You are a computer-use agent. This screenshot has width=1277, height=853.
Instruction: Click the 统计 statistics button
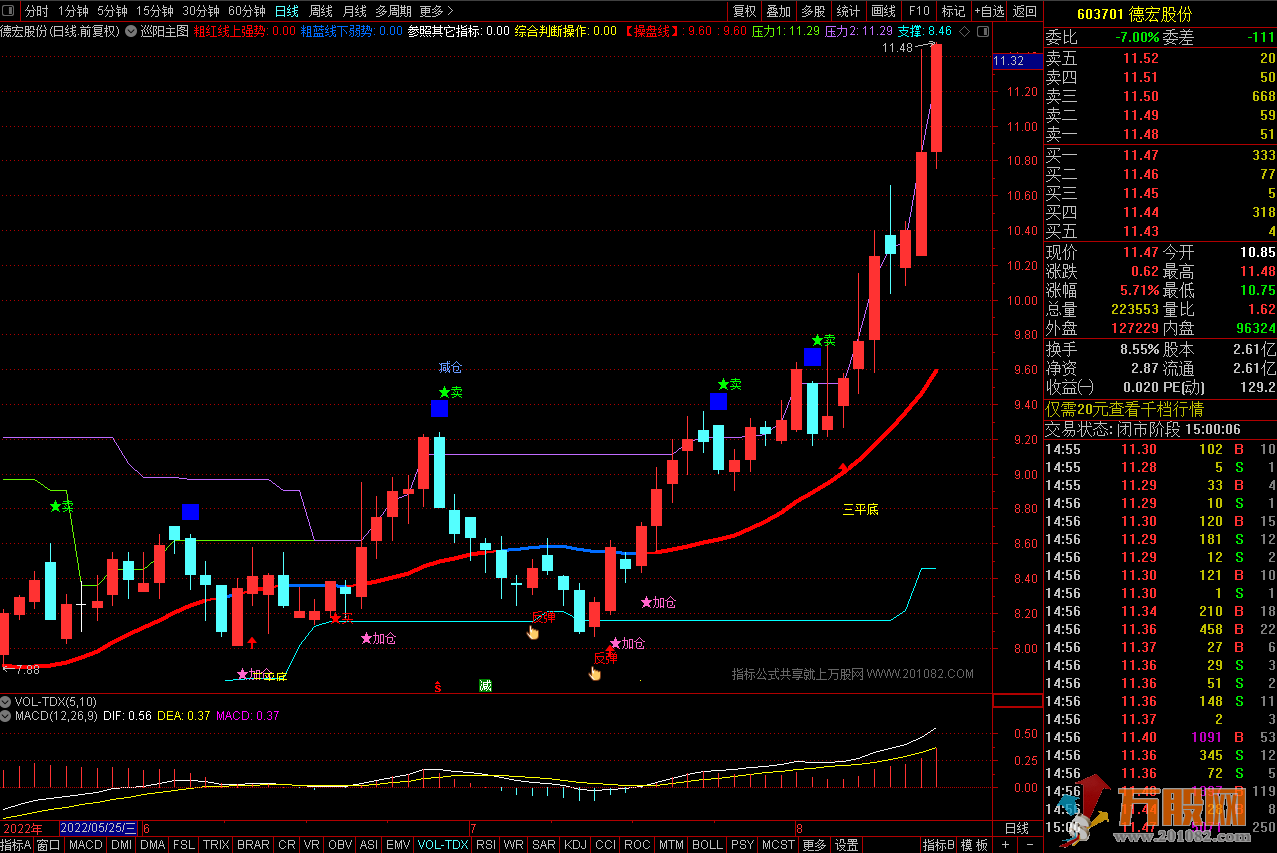[x=848, y=11]
